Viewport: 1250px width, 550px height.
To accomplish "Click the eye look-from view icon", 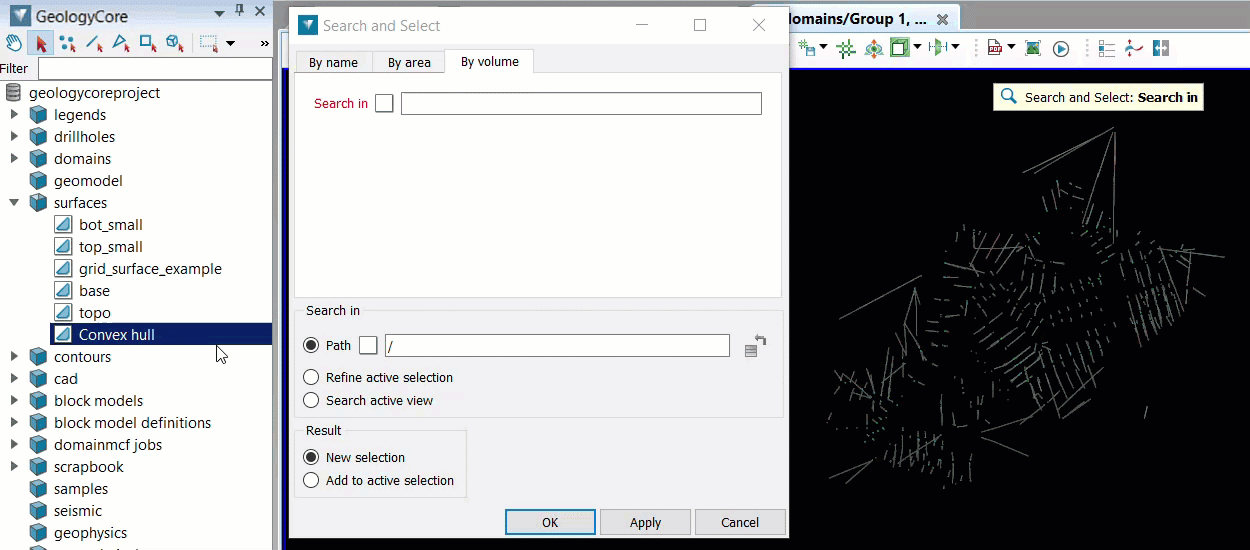I will [x=873, y=47].
